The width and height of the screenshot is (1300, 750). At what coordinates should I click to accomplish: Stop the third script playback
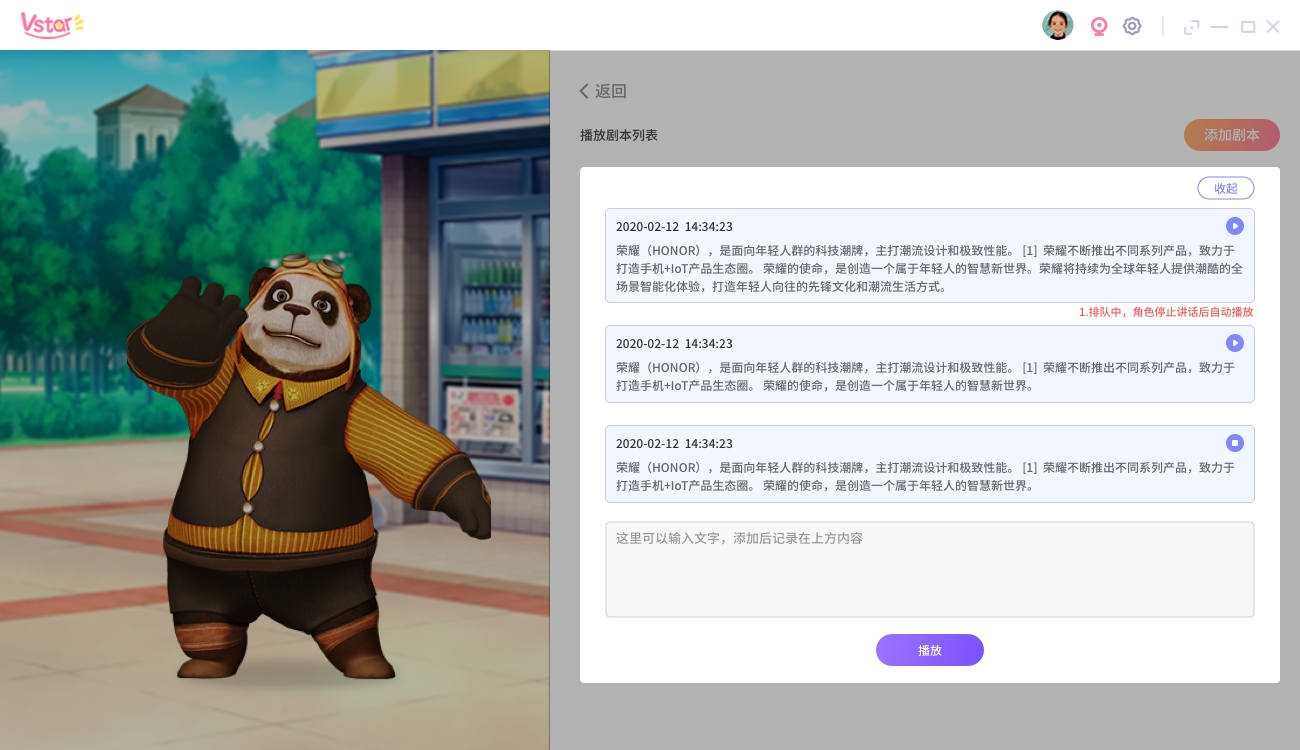pos(1235,443)
